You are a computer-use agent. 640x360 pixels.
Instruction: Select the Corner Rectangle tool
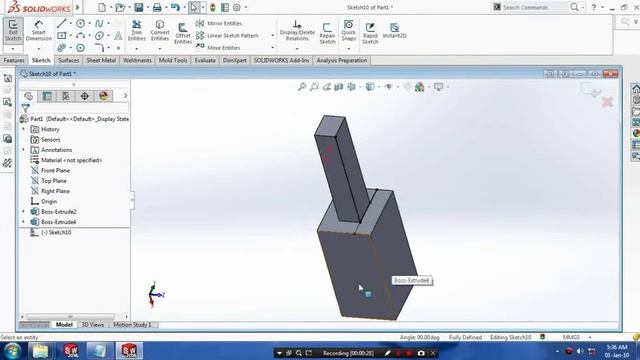coord(62,36)
